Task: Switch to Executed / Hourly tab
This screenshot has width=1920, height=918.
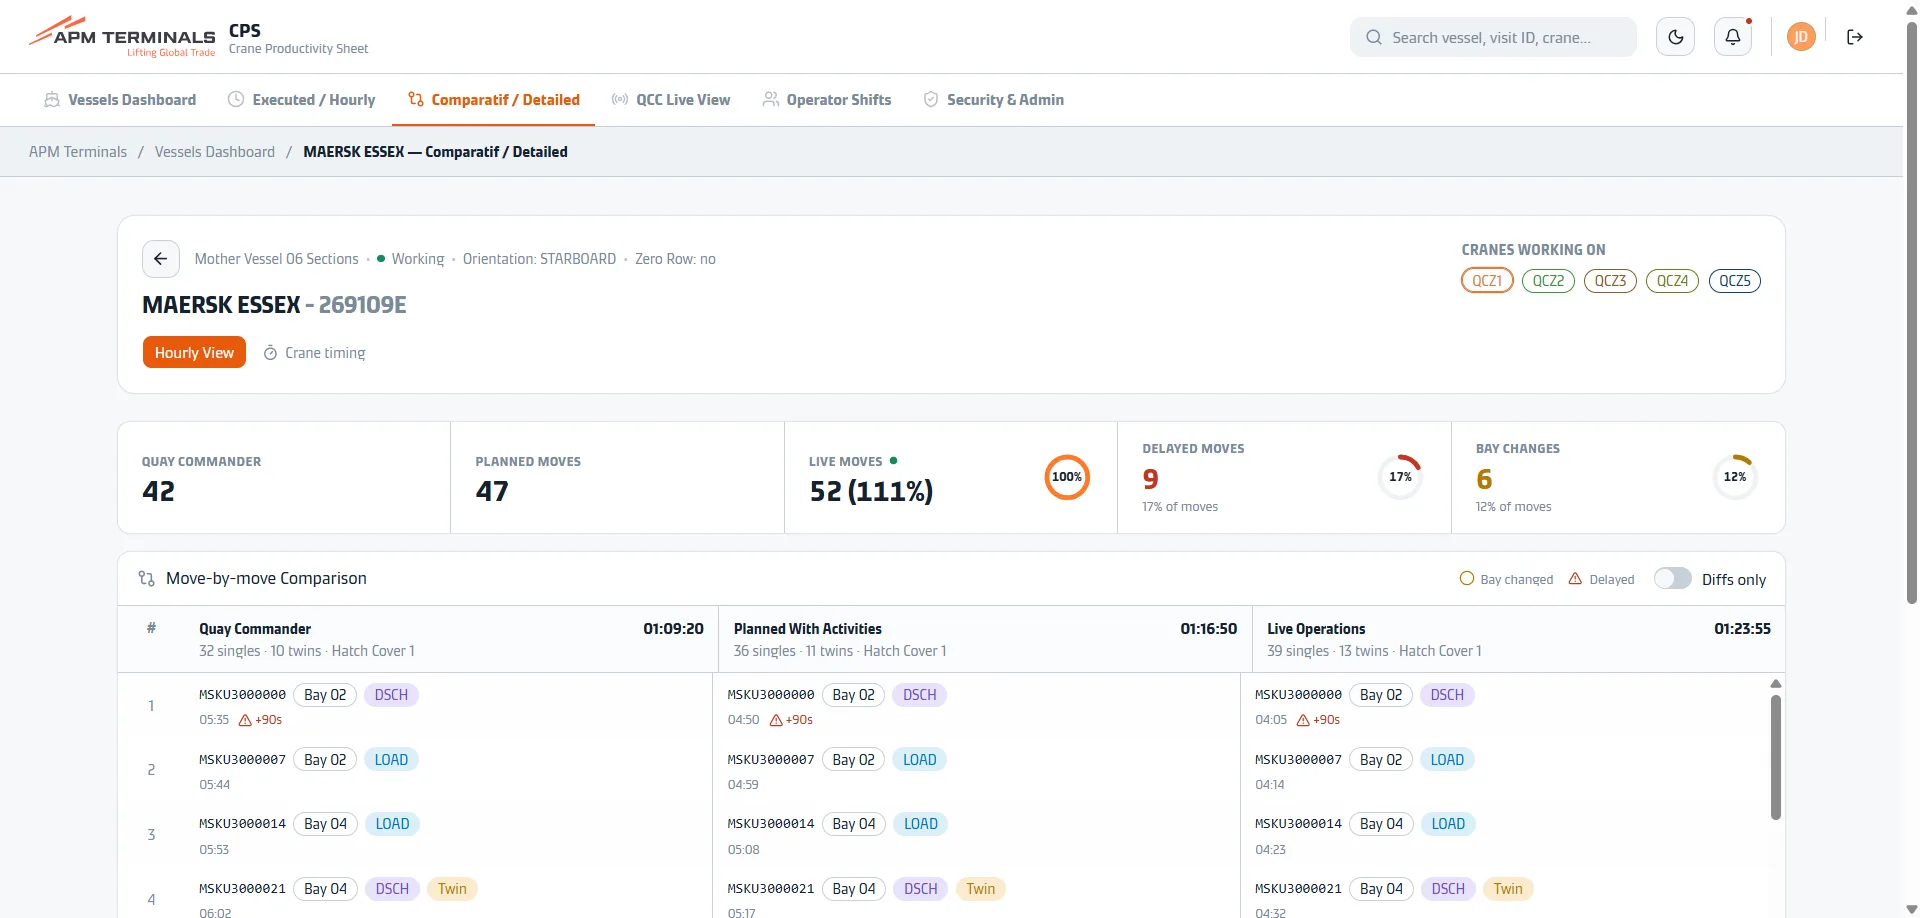Action: (x=302, y=100)
